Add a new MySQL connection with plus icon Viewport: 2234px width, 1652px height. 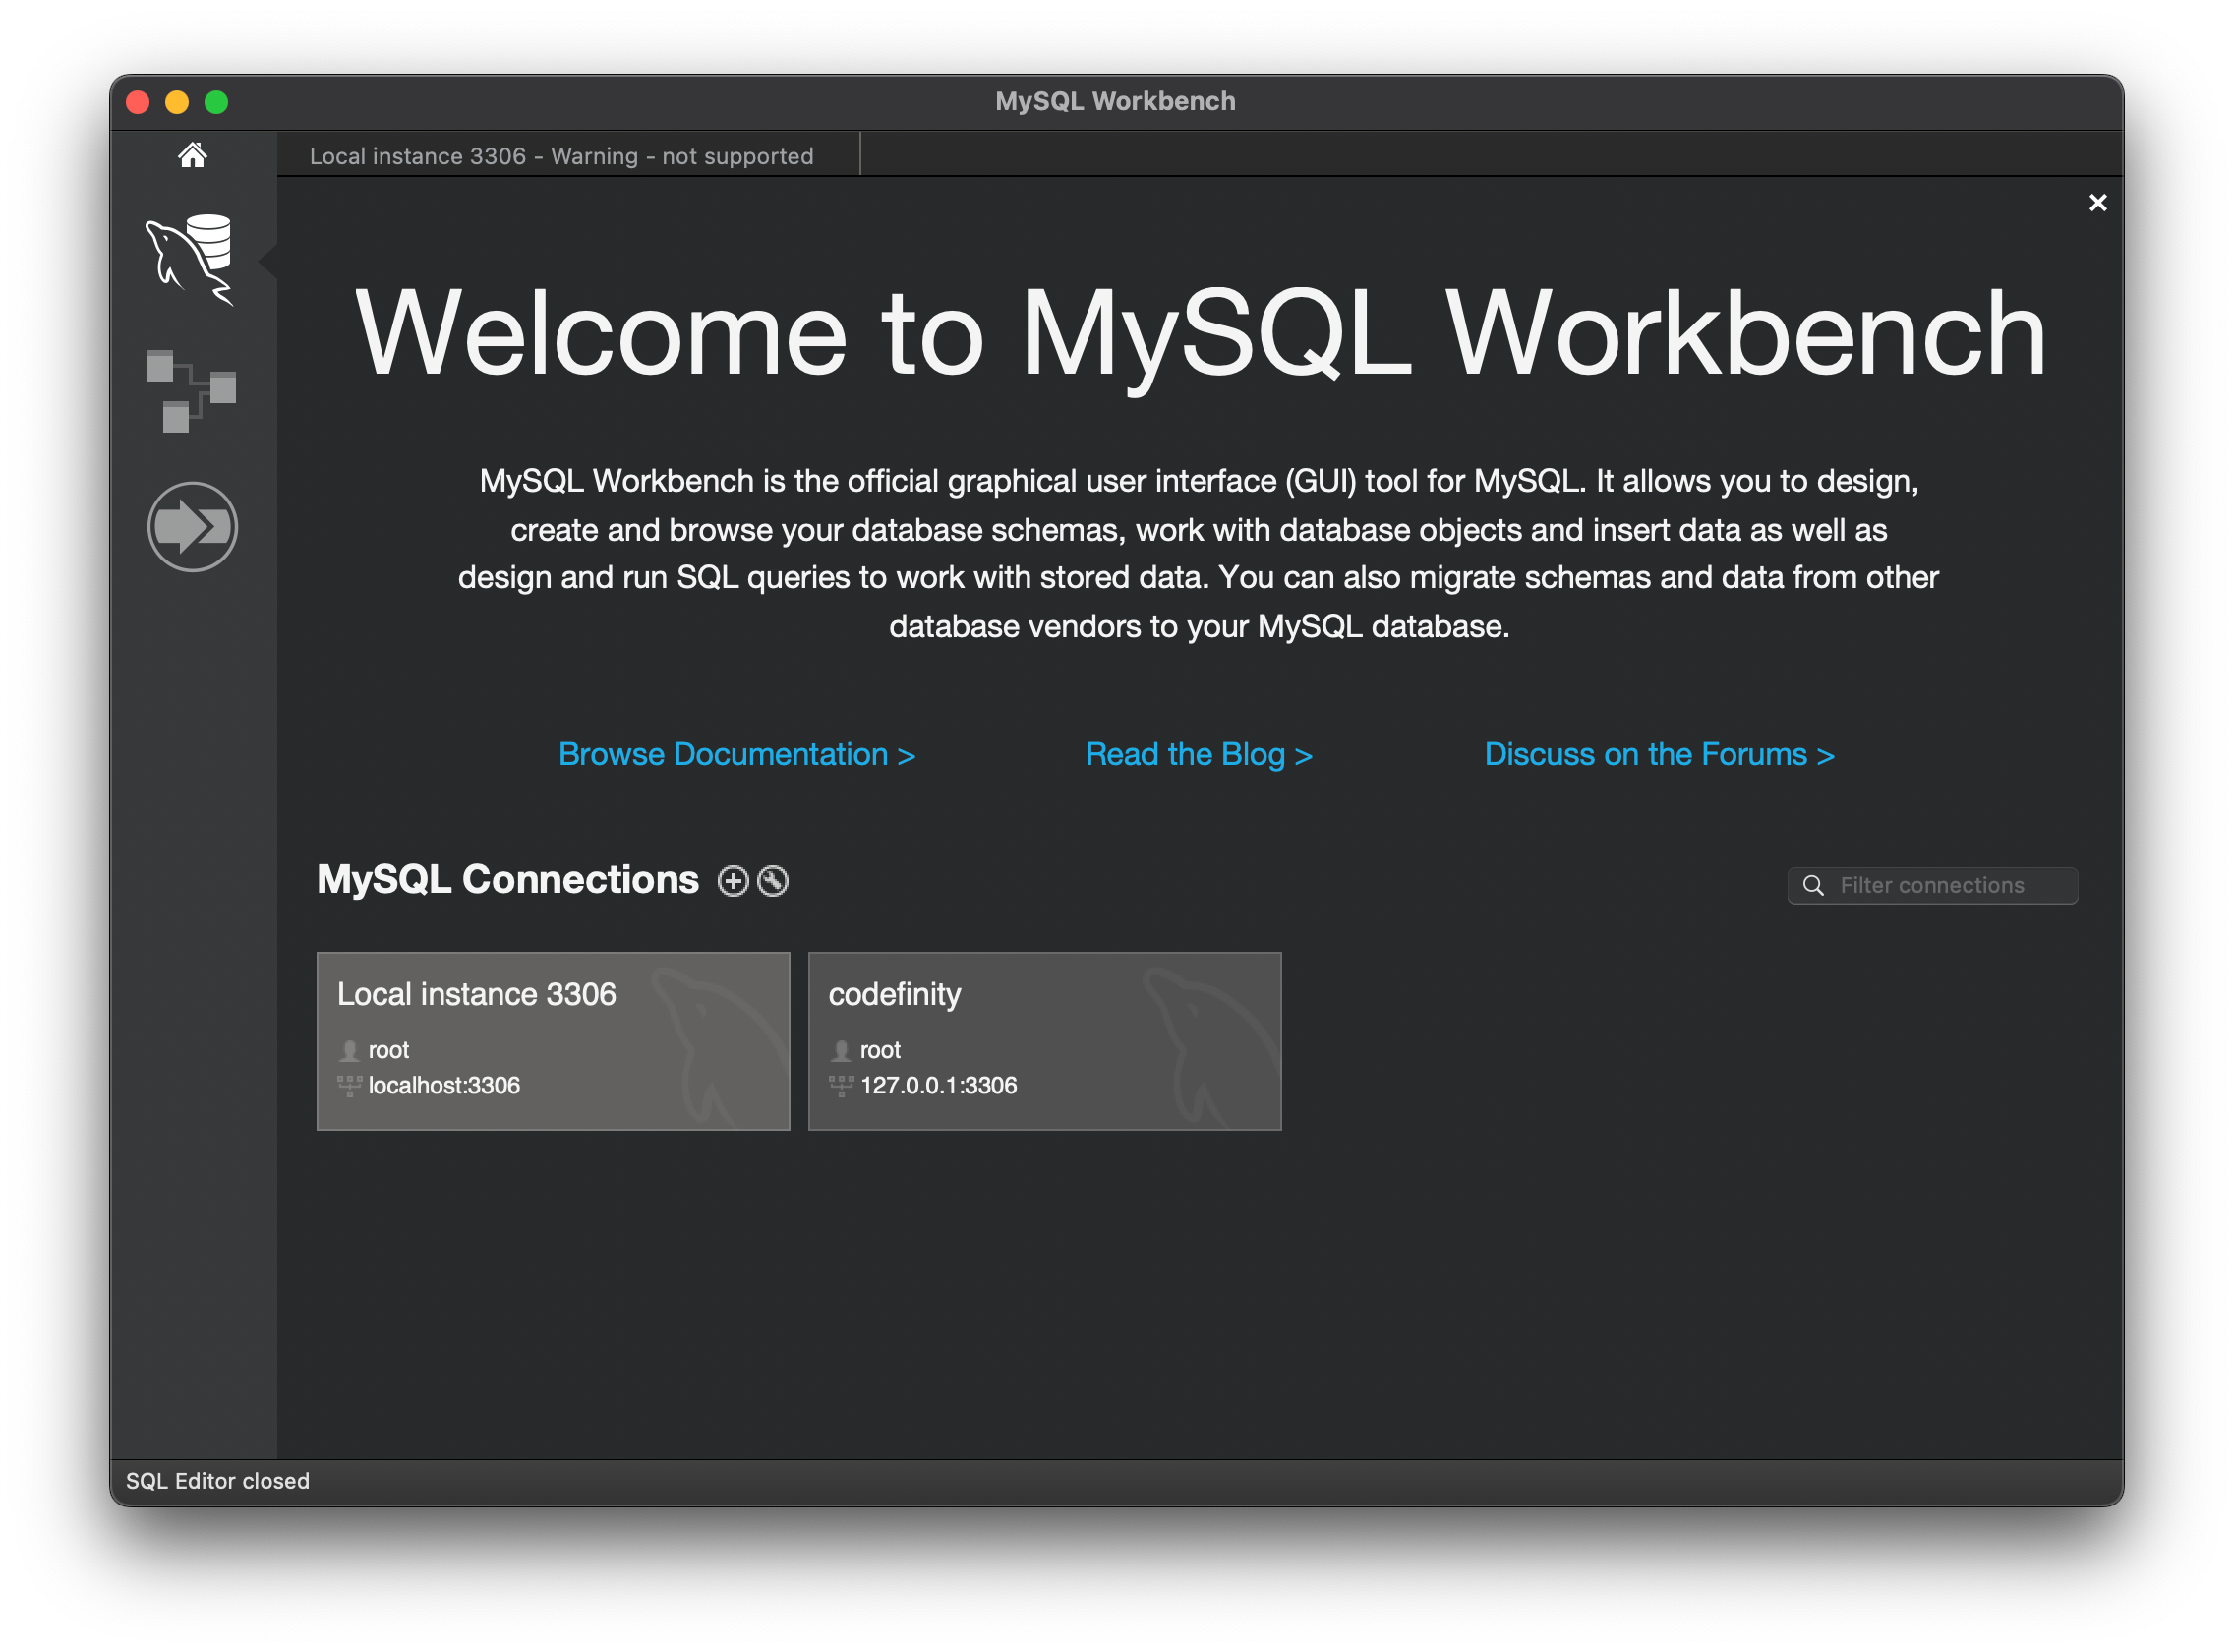[x=733, y=881]
